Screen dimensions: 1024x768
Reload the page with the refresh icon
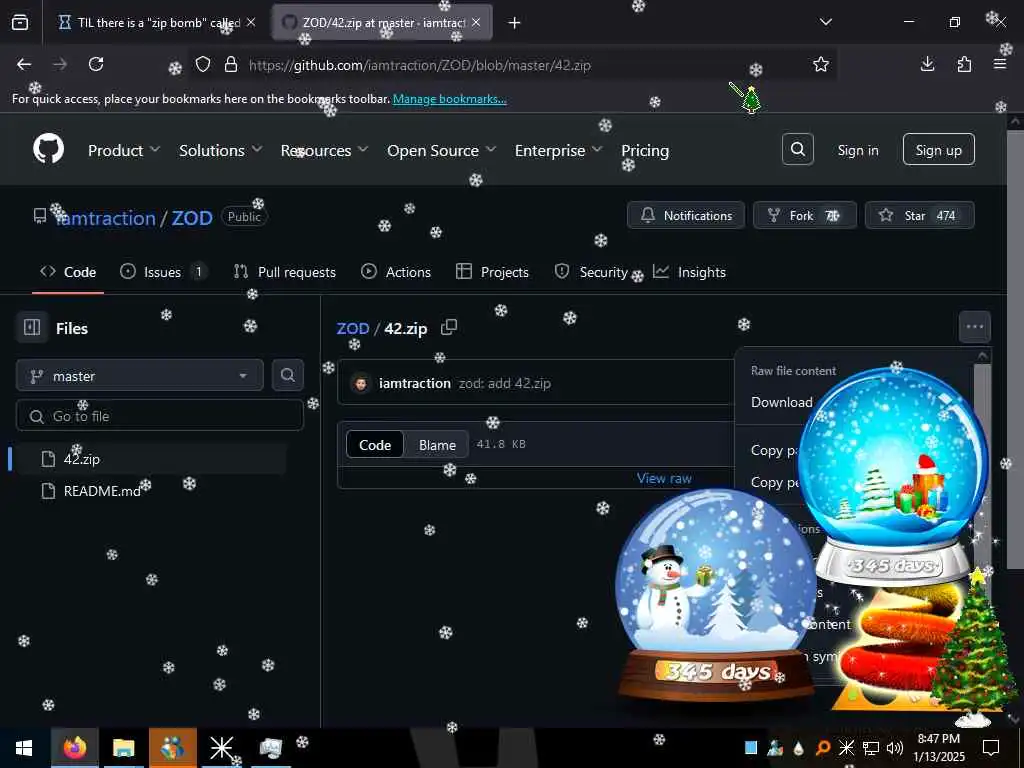click(96, 64)
